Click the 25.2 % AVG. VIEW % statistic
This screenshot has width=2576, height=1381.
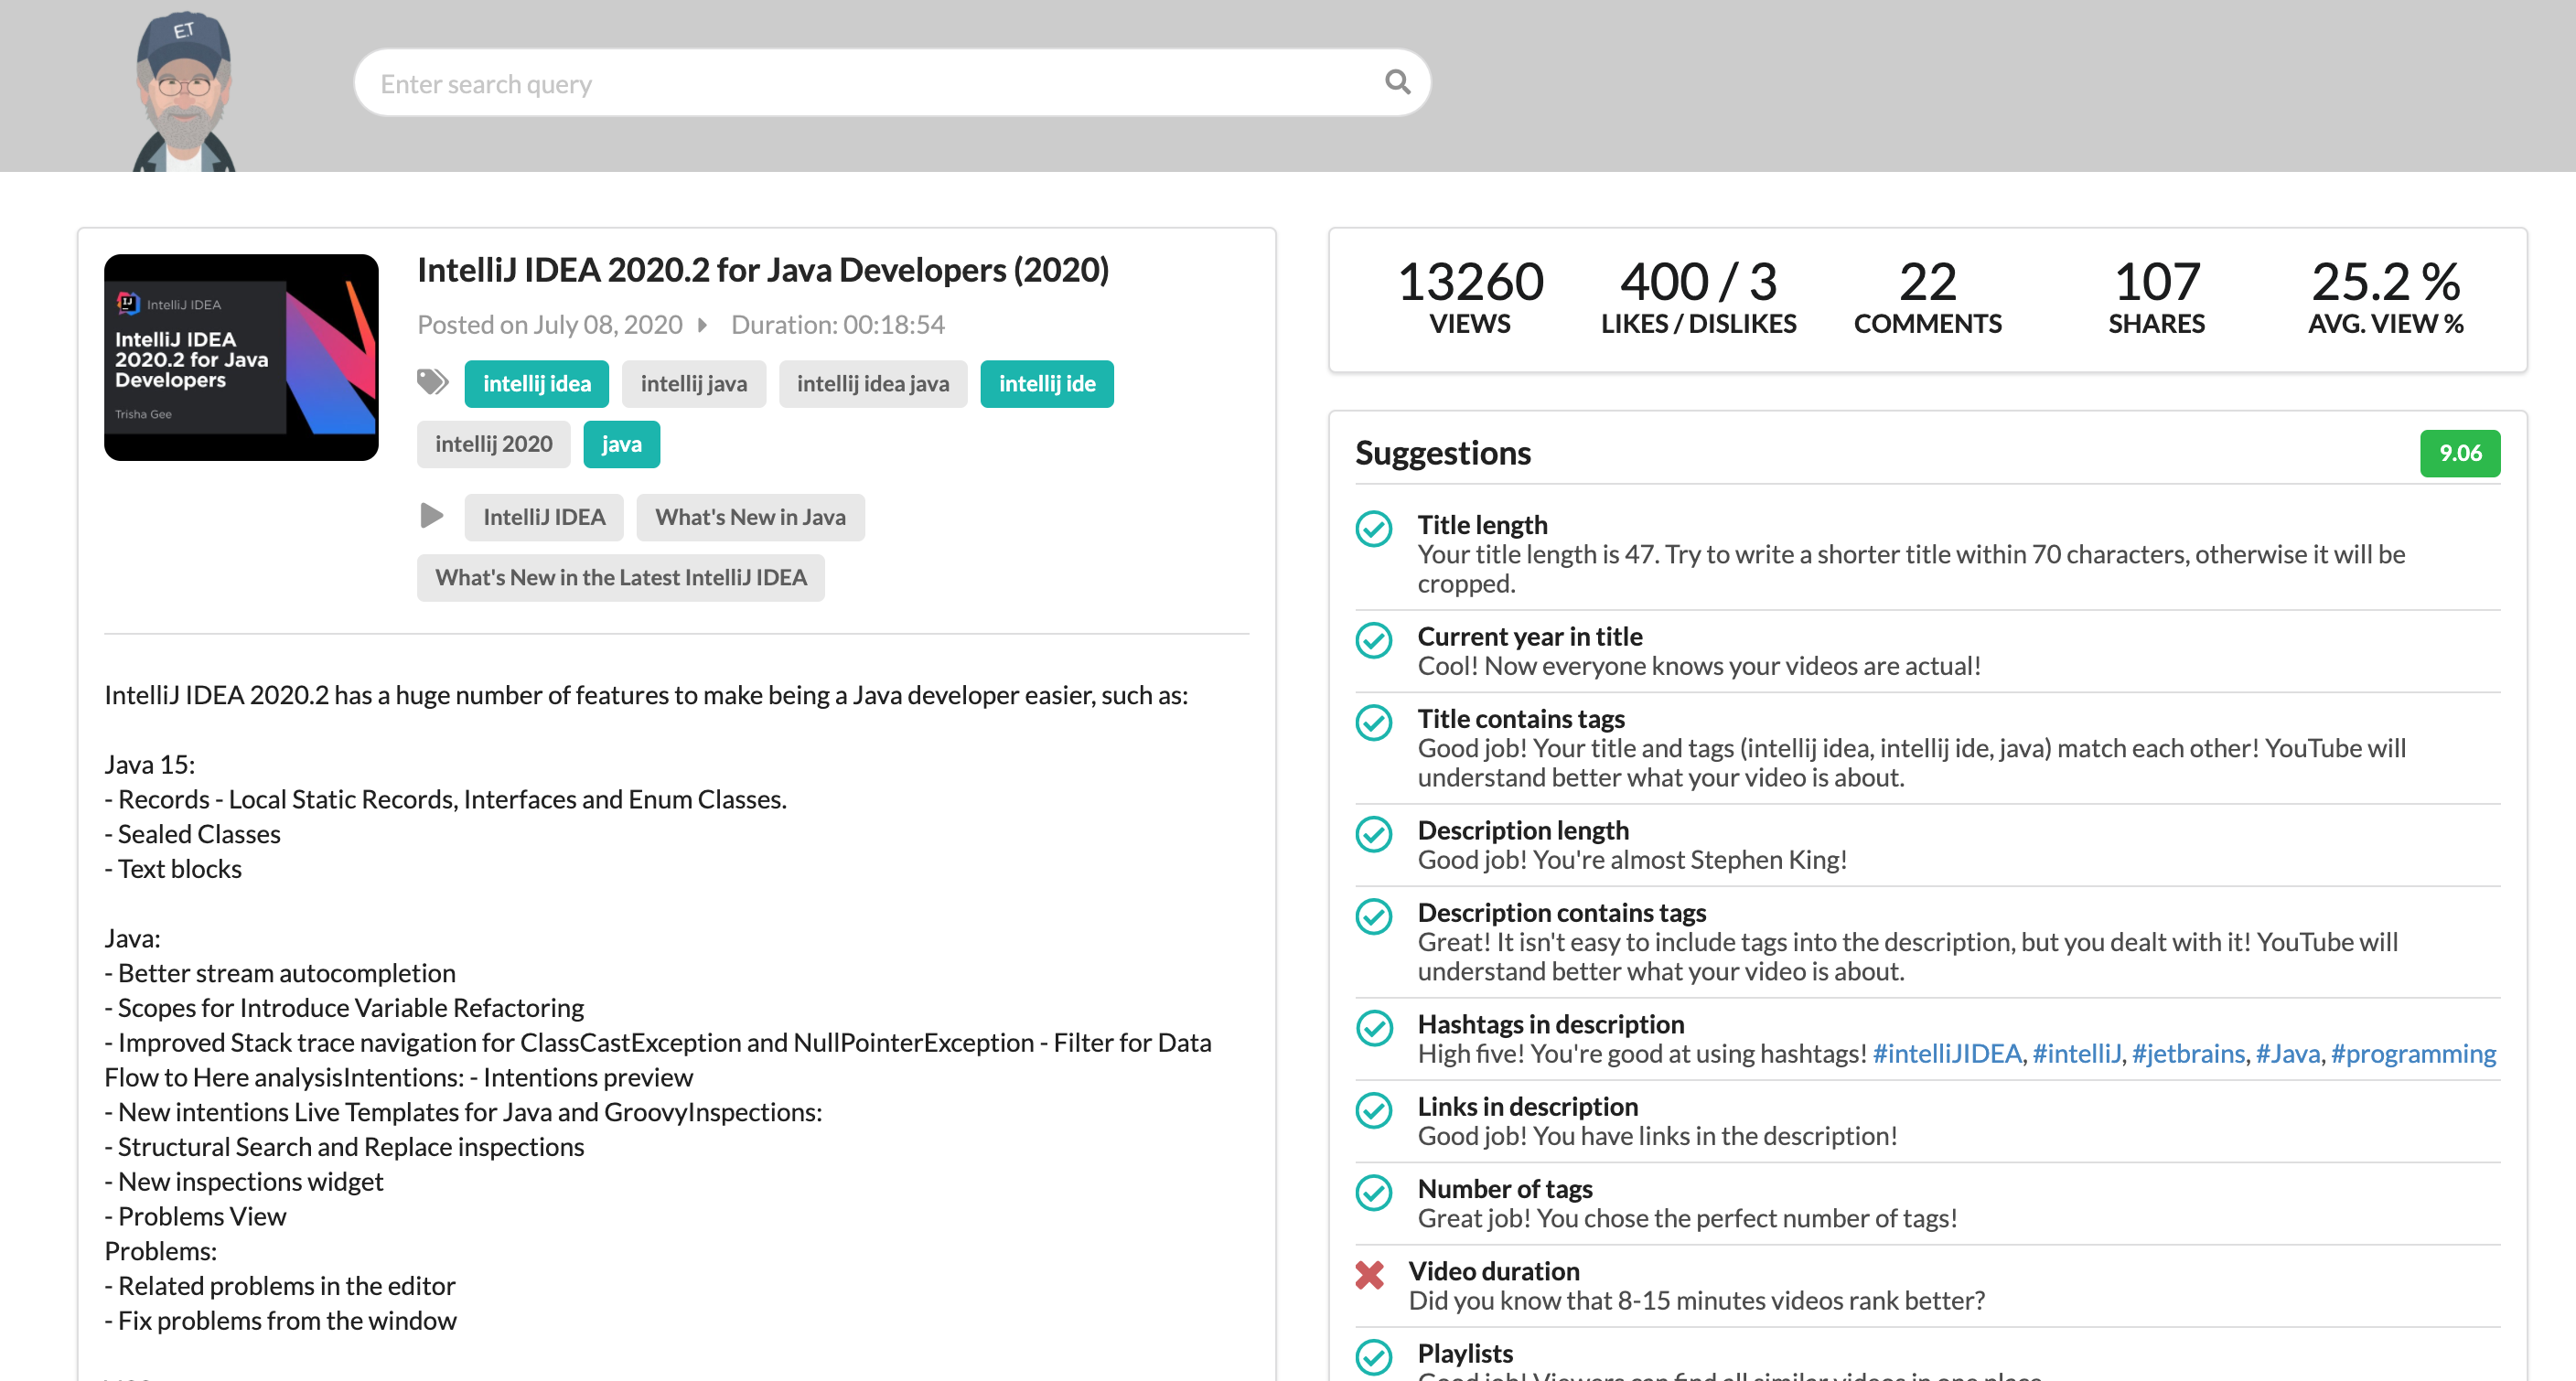click(2385, 297)
